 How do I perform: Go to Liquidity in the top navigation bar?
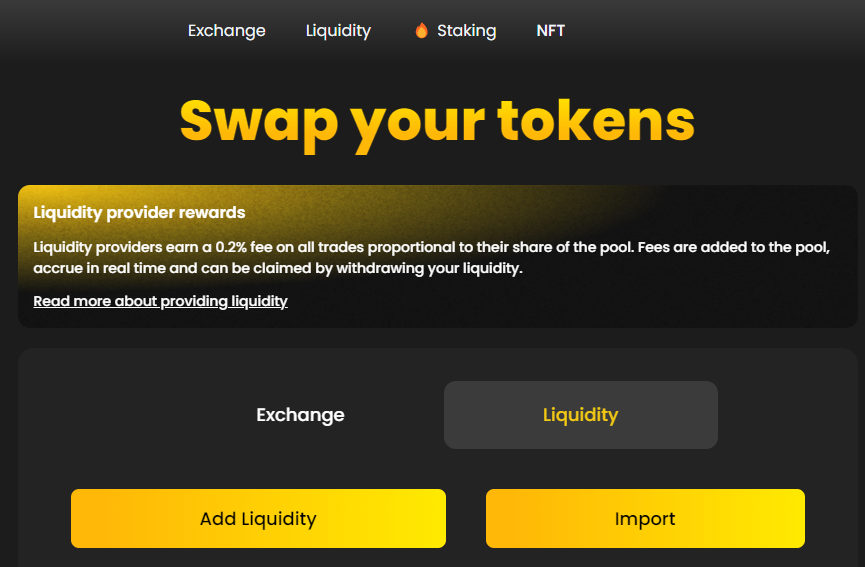(x=338, y=31)
